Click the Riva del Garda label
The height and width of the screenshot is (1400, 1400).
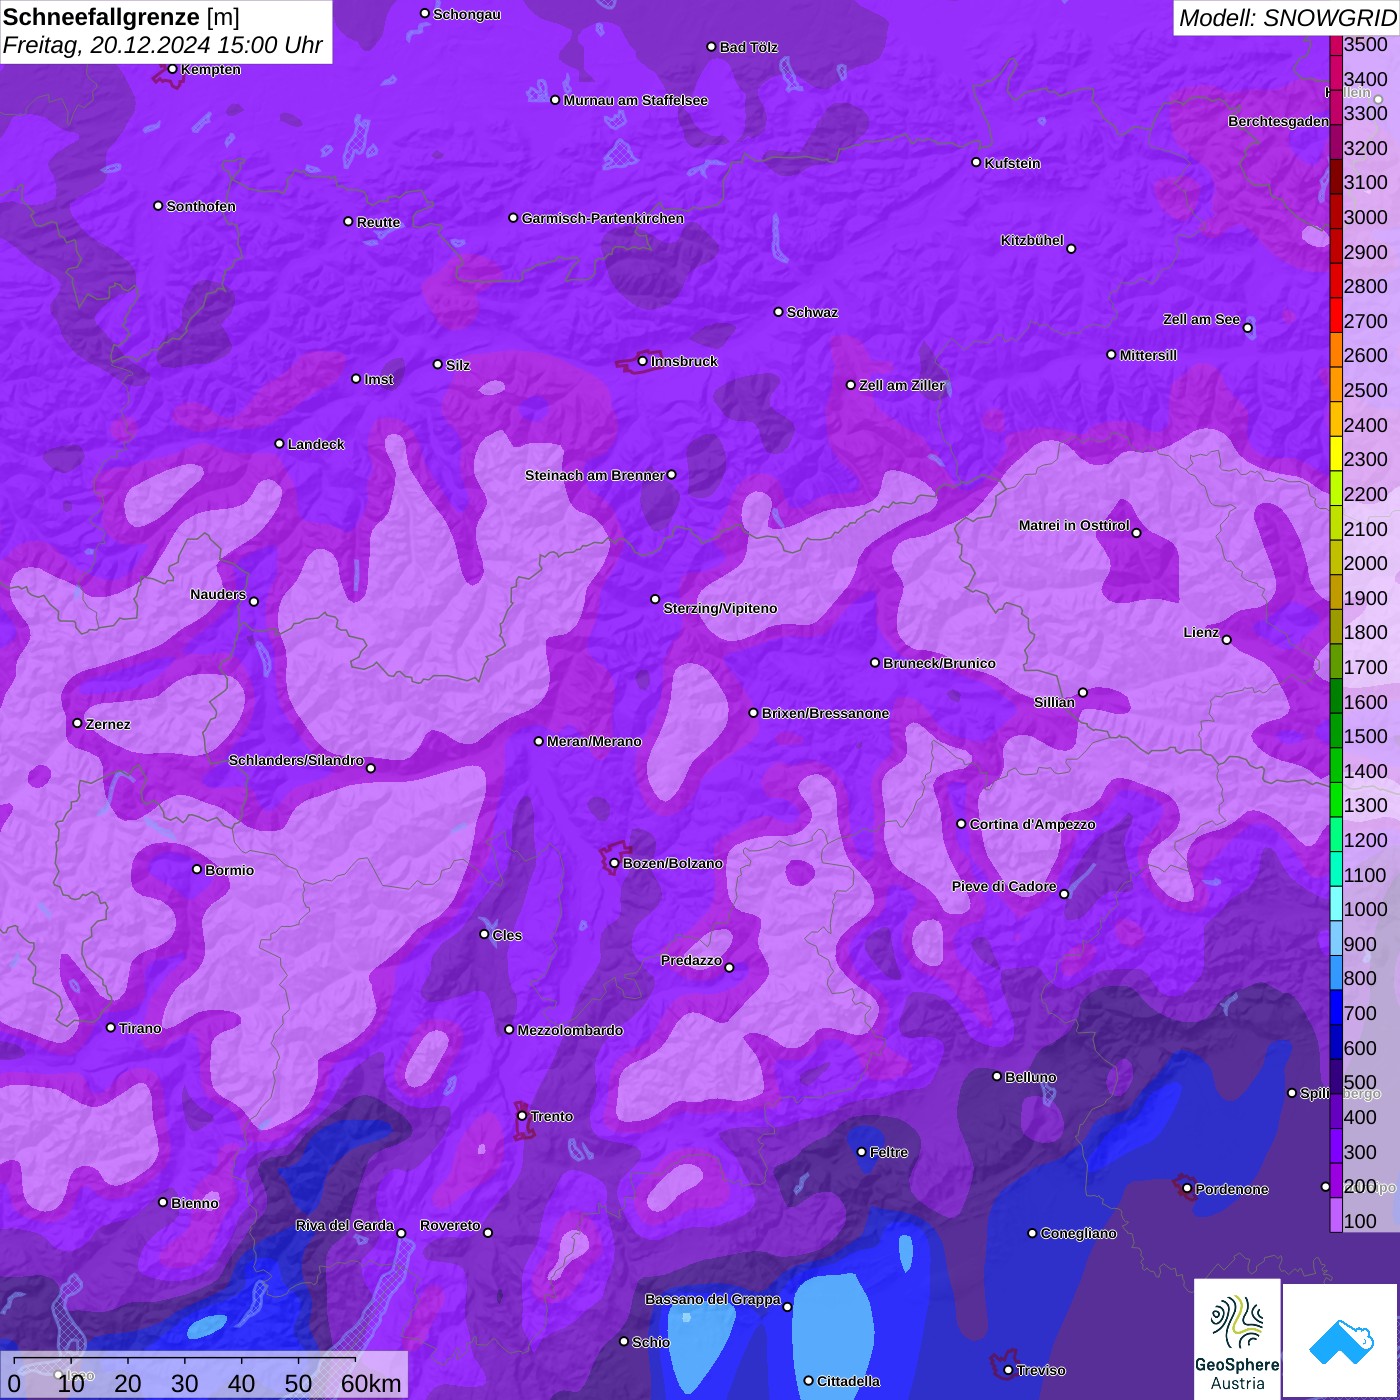click(345, 1225)
